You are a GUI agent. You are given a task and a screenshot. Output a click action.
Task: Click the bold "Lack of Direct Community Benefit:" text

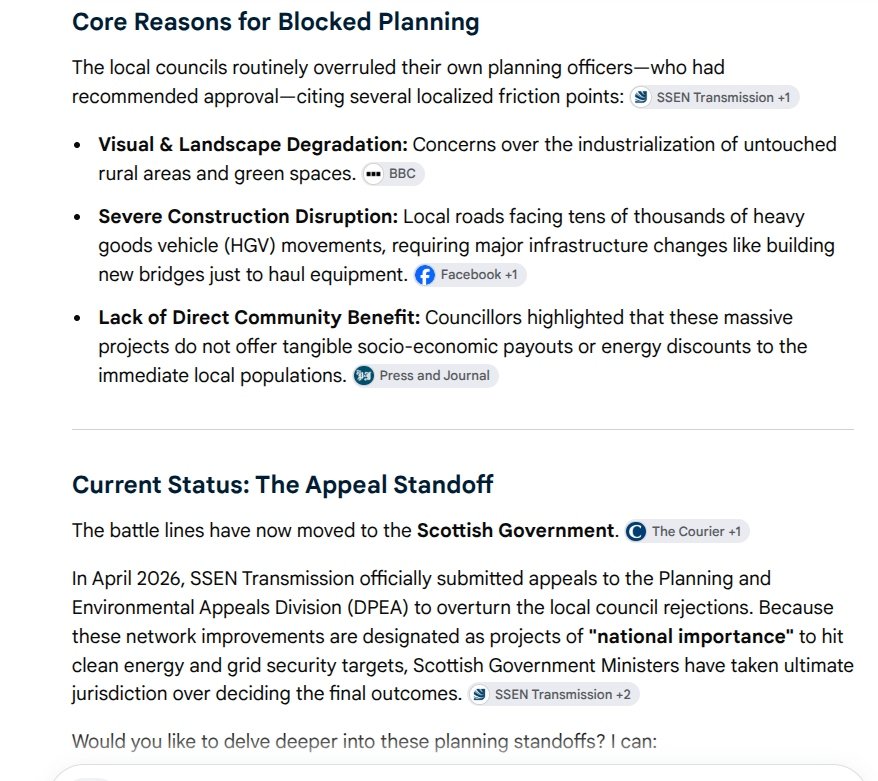point(259,317)
